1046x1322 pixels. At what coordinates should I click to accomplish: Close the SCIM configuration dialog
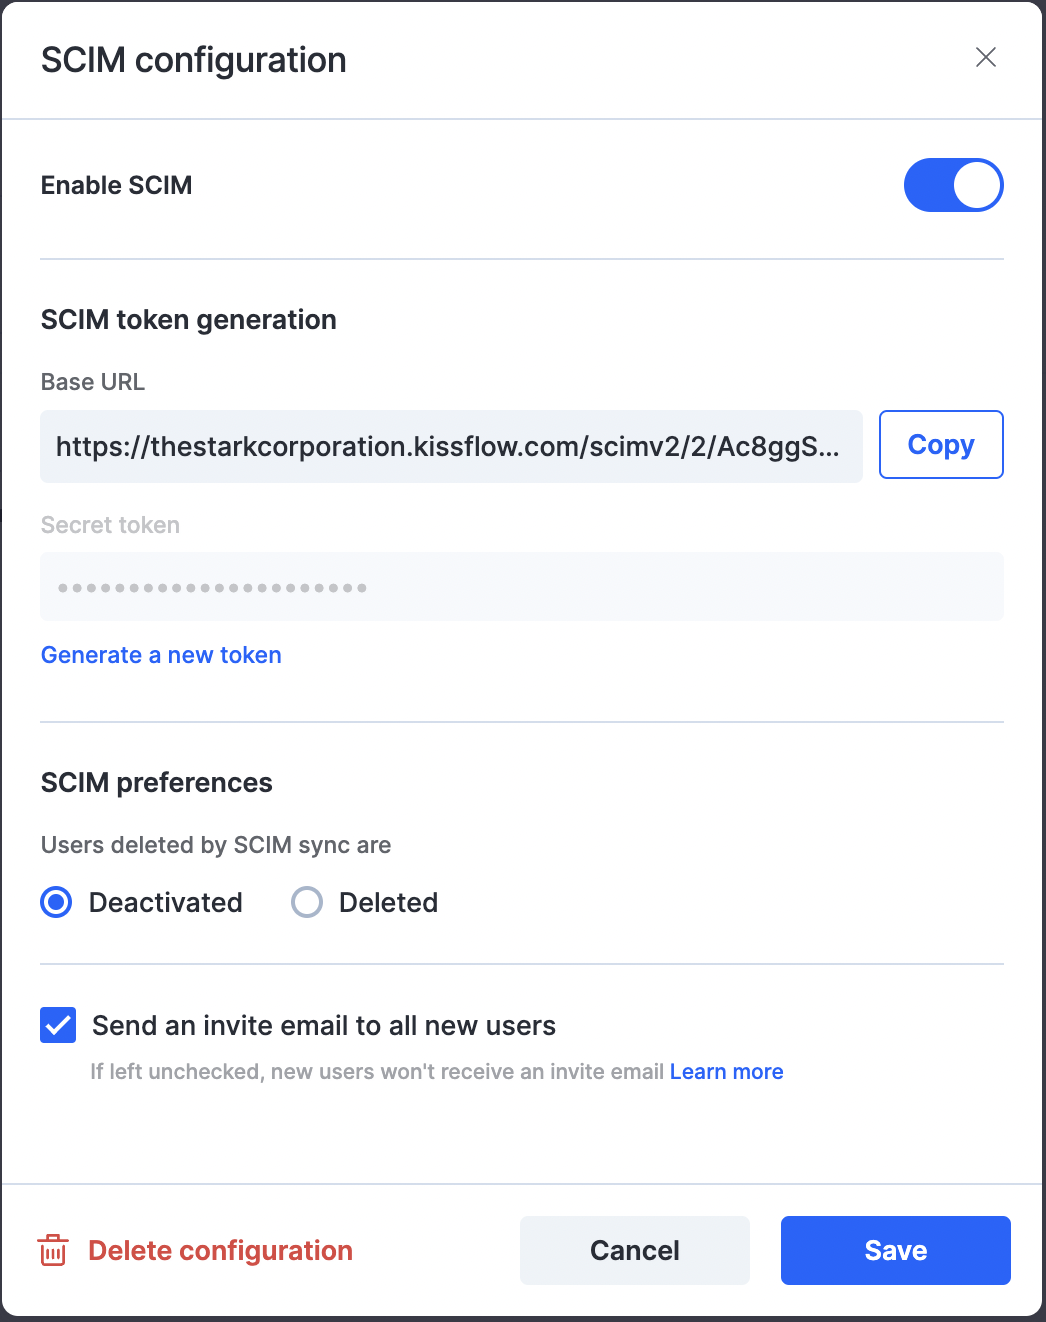tap(986, 58)
